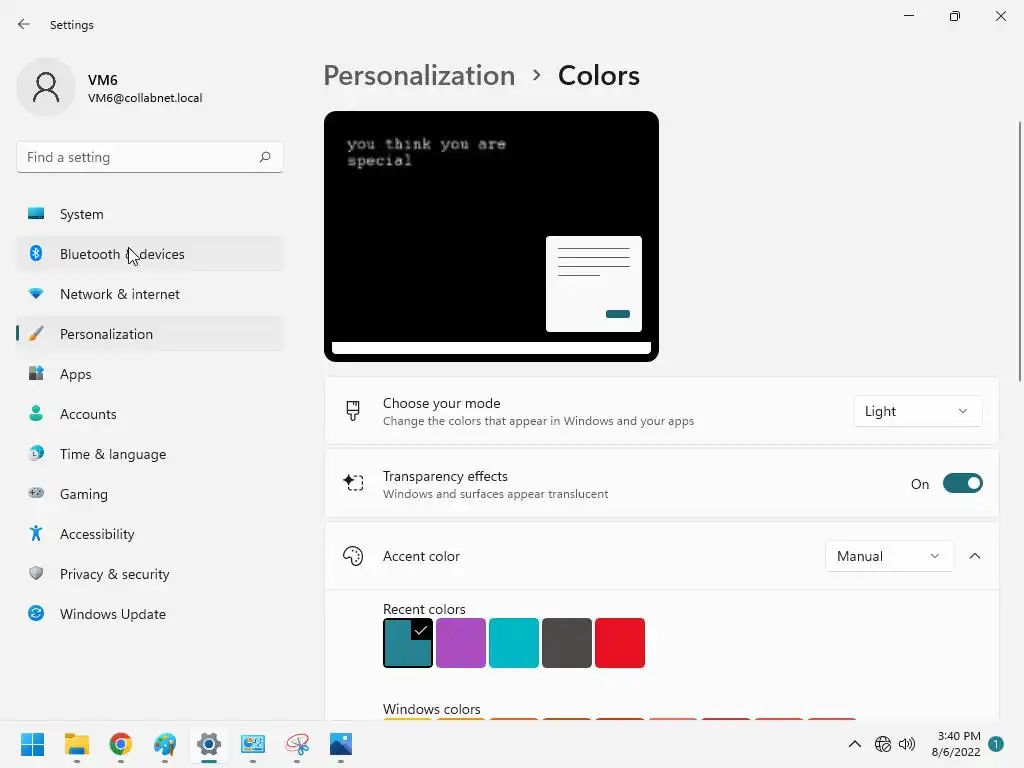Screen dimensions: 1024x768
Task: Open the System settings category
Action: click(x=150, y=214)
